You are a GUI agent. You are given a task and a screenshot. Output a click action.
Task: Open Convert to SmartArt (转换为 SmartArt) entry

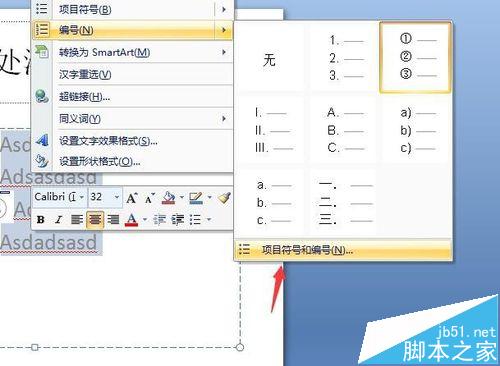132,52
